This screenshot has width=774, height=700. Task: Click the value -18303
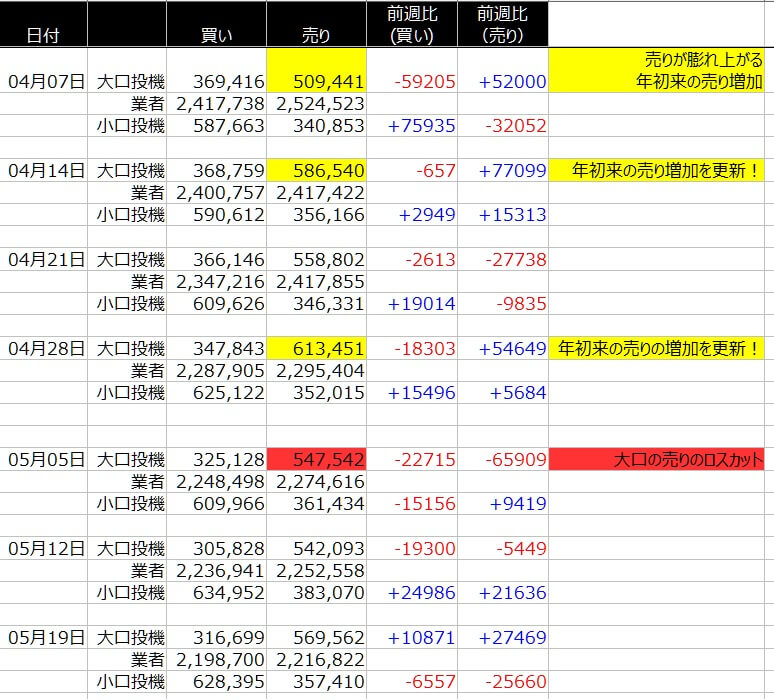click(x=425, y=349)
